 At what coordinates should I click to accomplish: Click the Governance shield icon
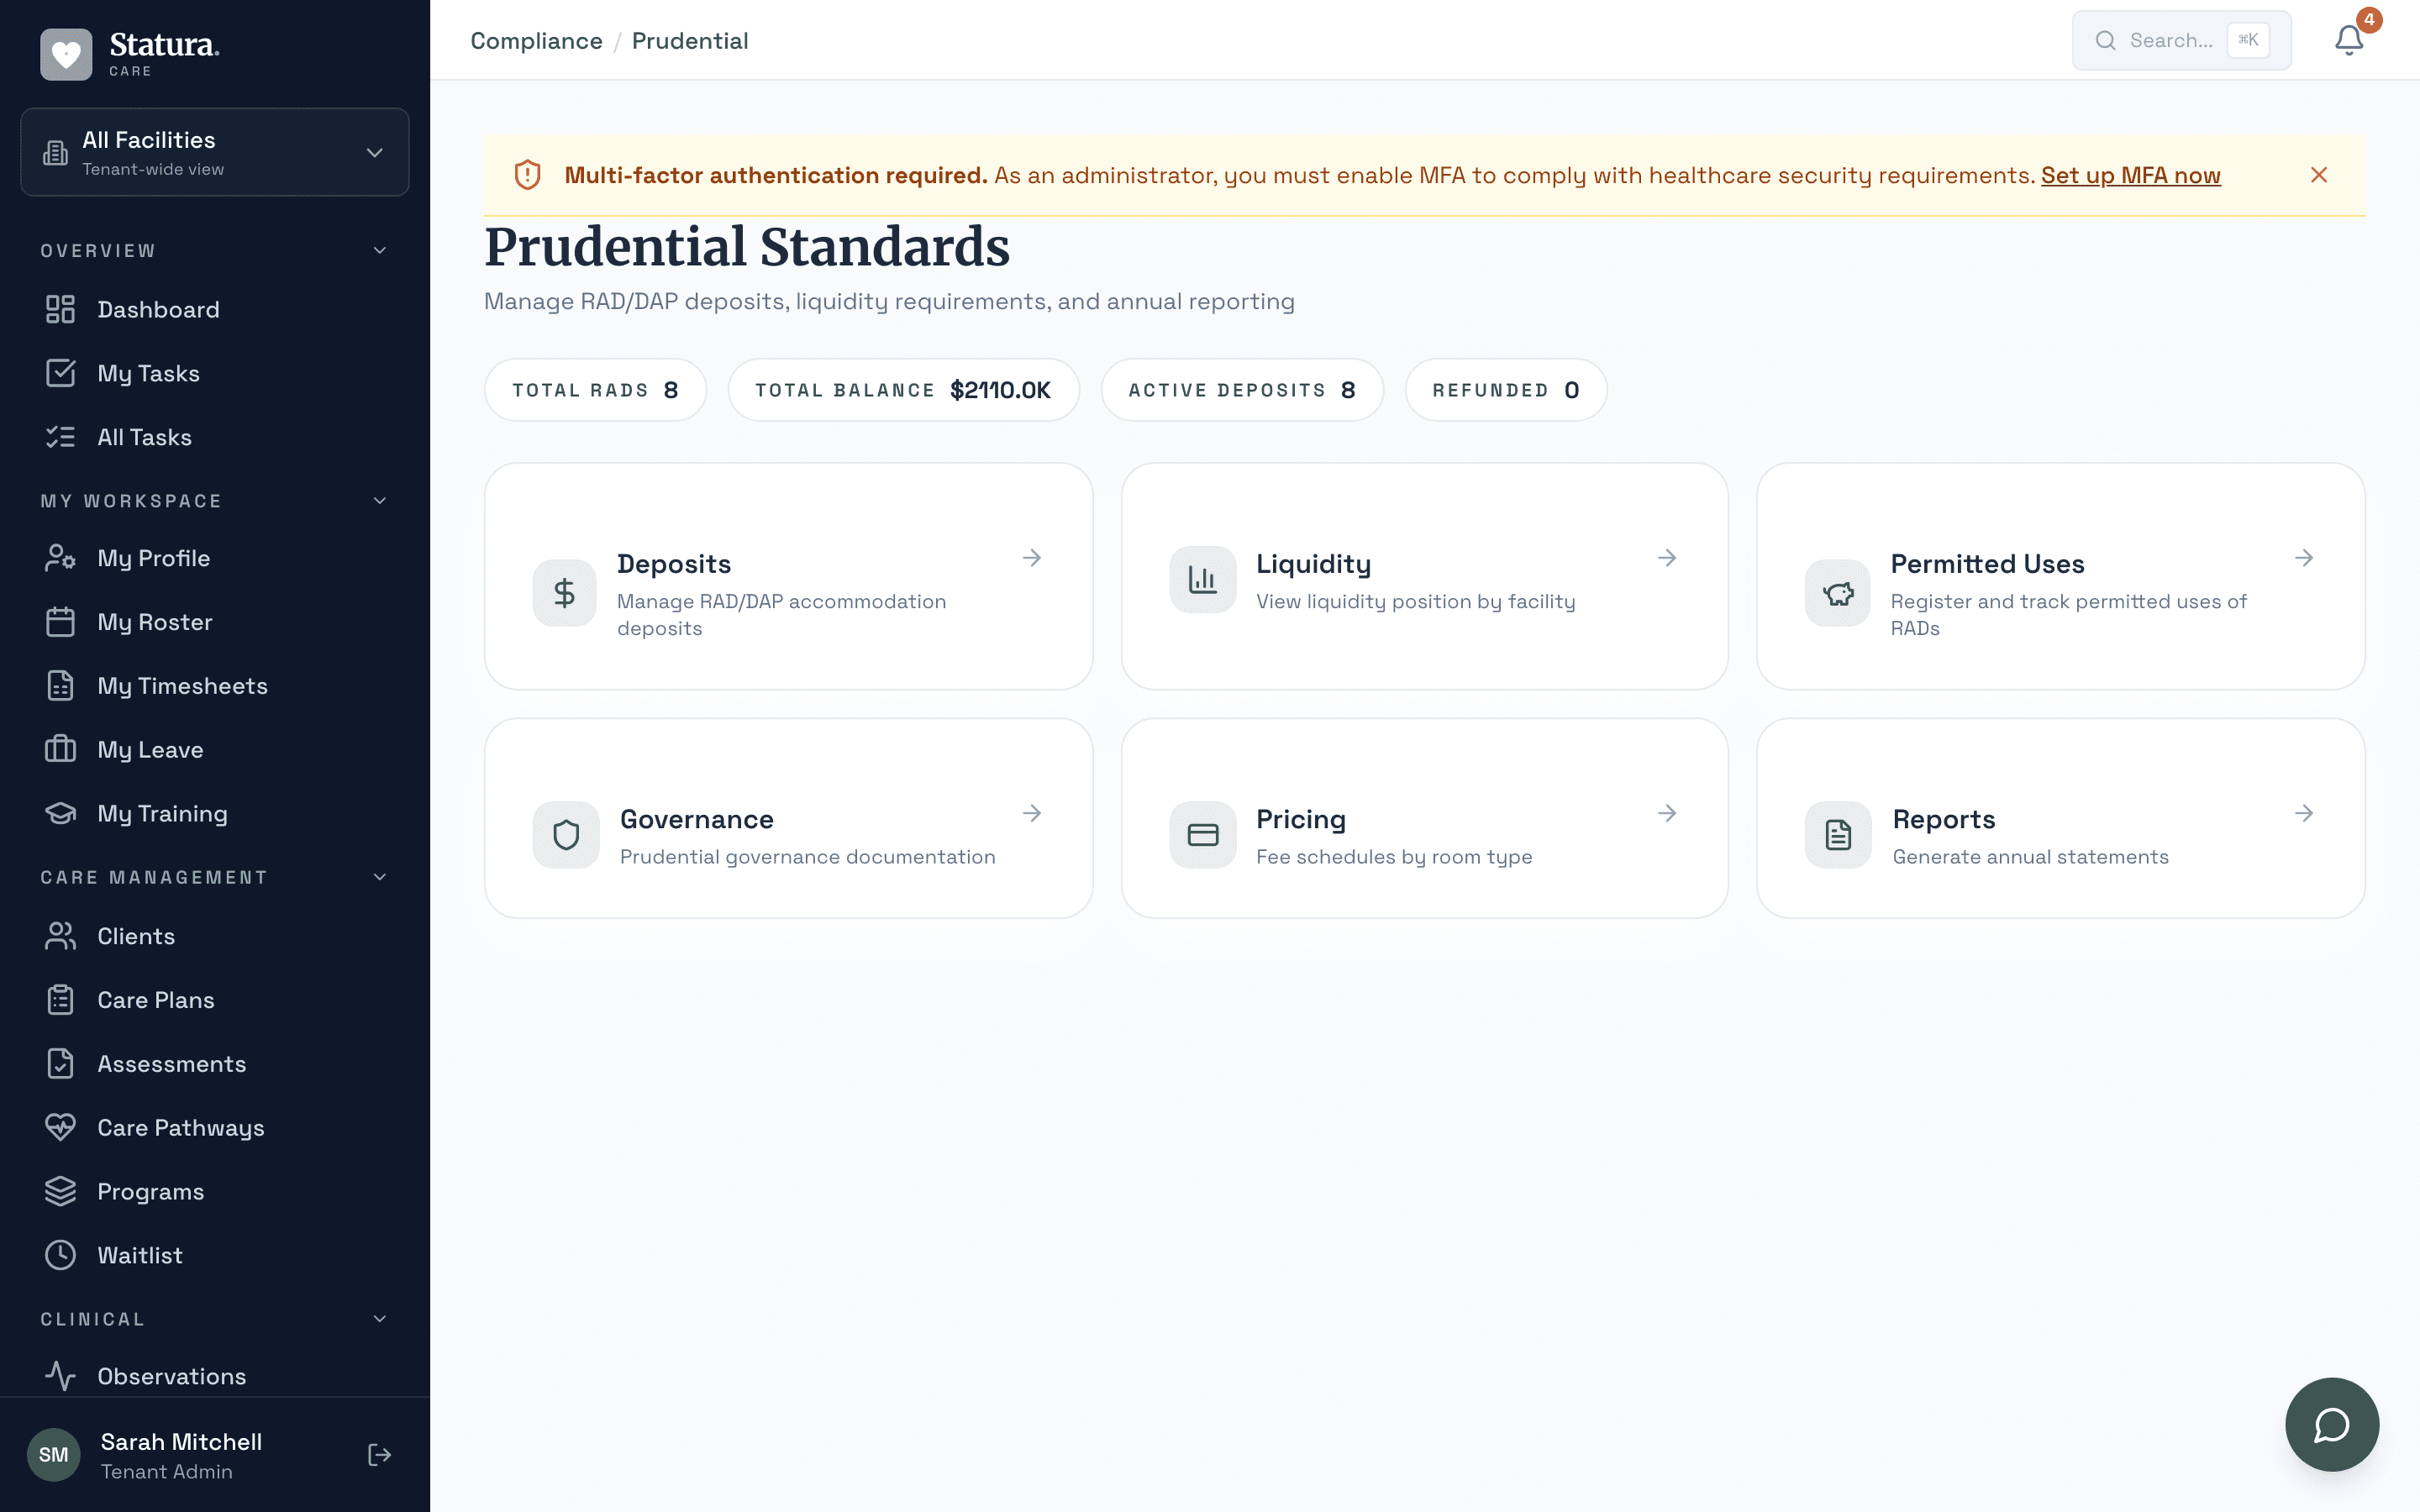pos(565,834)
